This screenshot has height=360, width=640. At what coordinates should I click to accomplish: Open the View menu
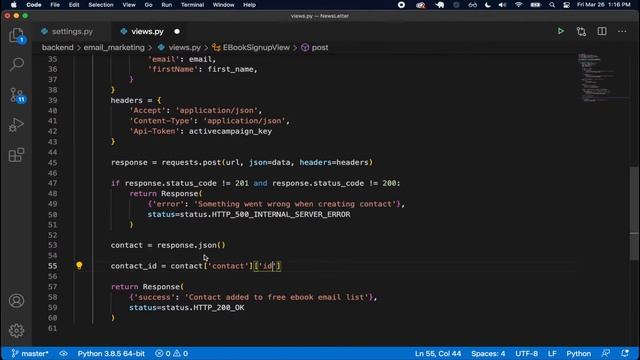pyautogui.click(x=129, y=5)
